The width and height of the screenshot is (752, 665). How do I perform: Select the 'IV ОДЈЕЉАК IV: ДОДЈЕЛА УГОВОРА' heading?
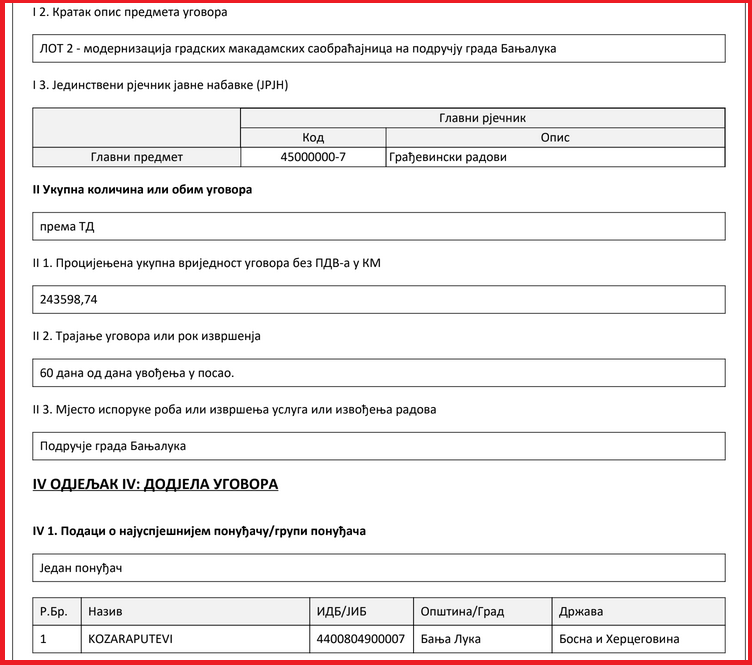(x=155, y=484)
